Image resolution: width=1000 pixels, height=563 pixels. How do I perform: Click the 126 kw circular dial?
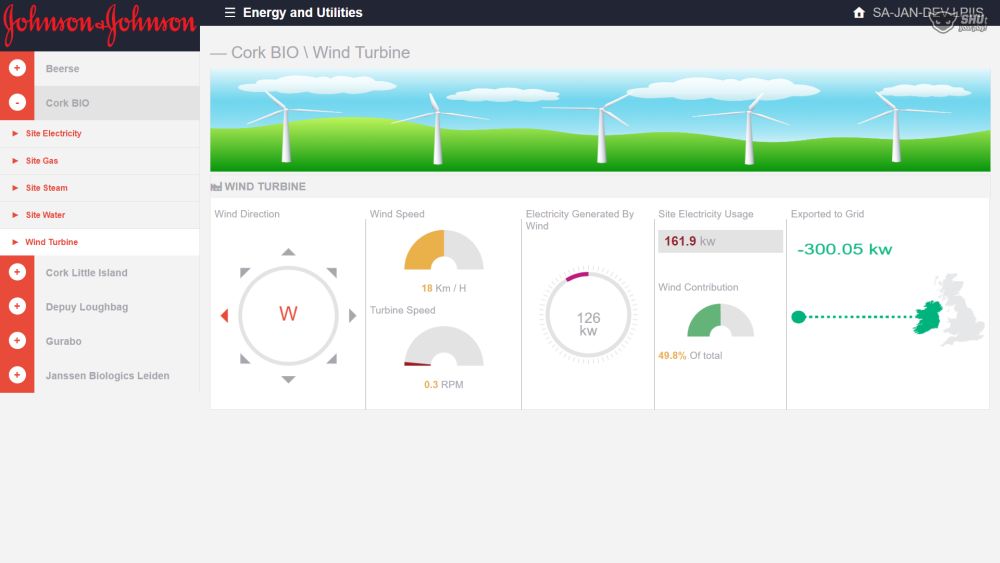coord(588,316)
